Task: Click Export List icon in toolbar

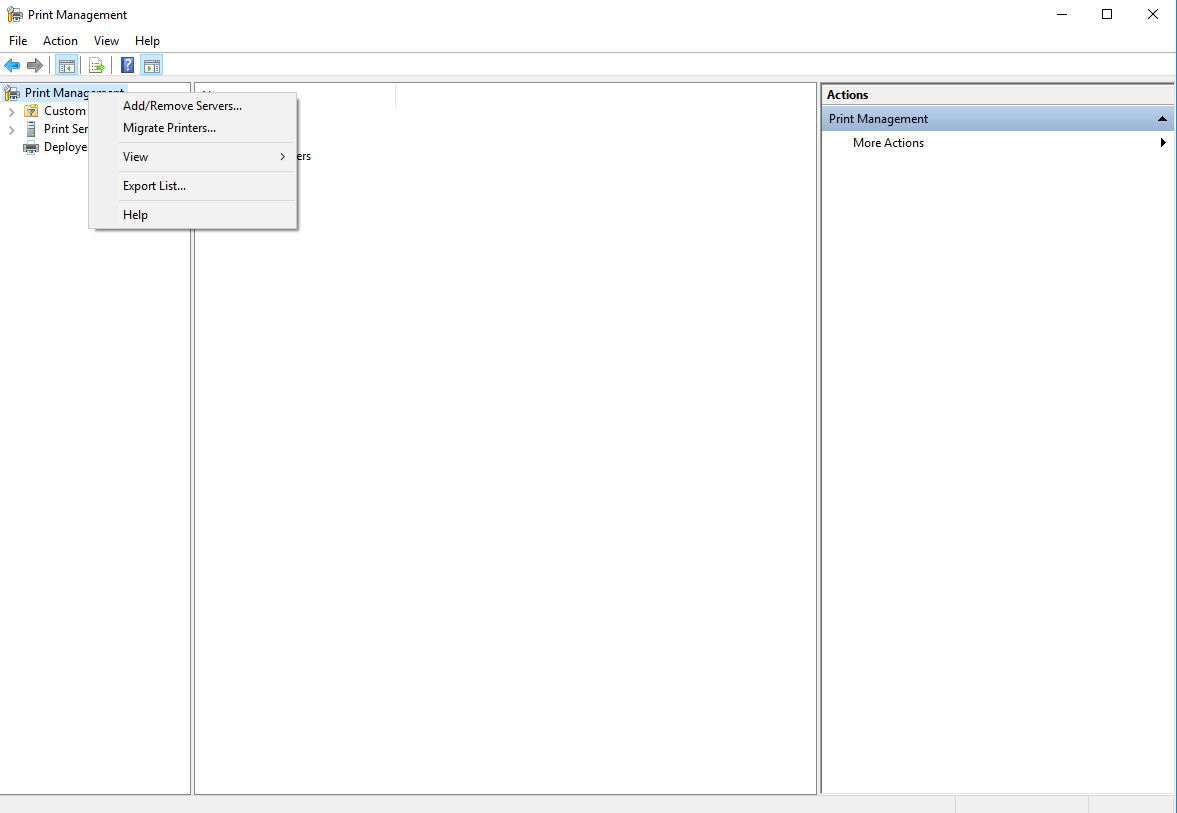Action: 97,65
